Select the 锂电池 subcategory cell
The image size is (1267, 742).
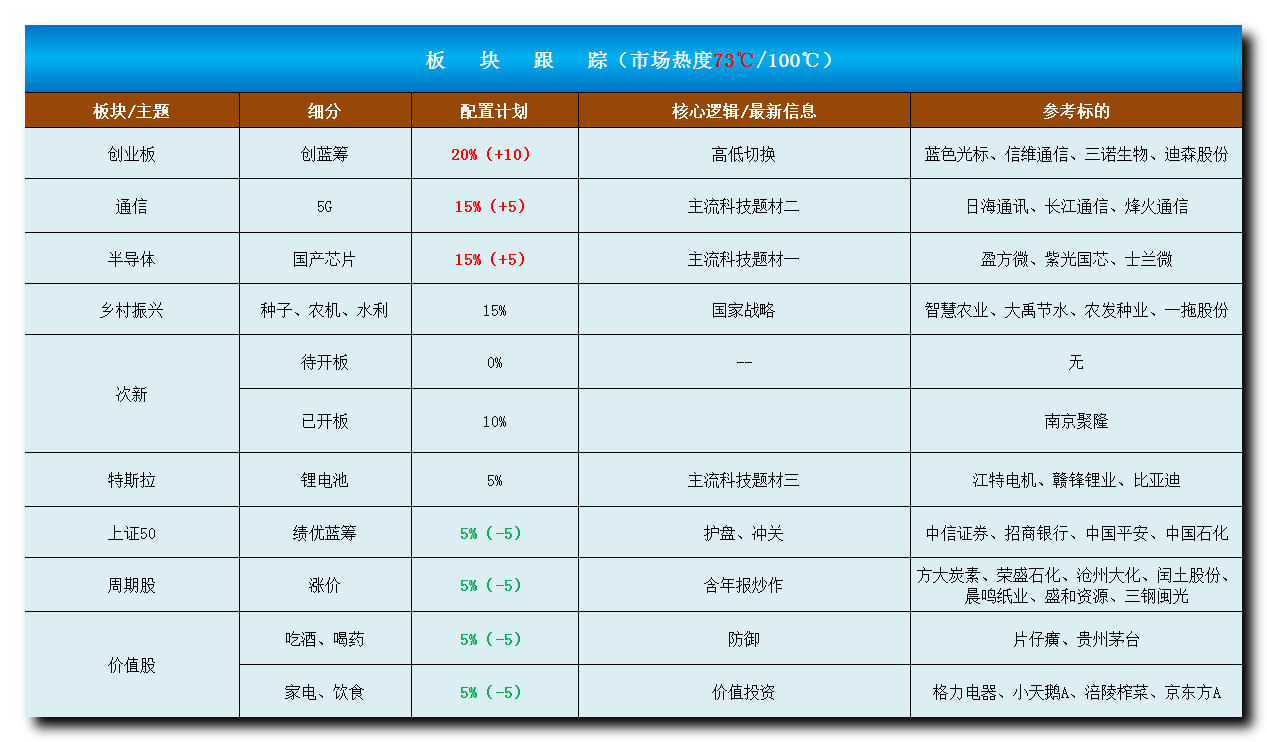click(325, 480)
